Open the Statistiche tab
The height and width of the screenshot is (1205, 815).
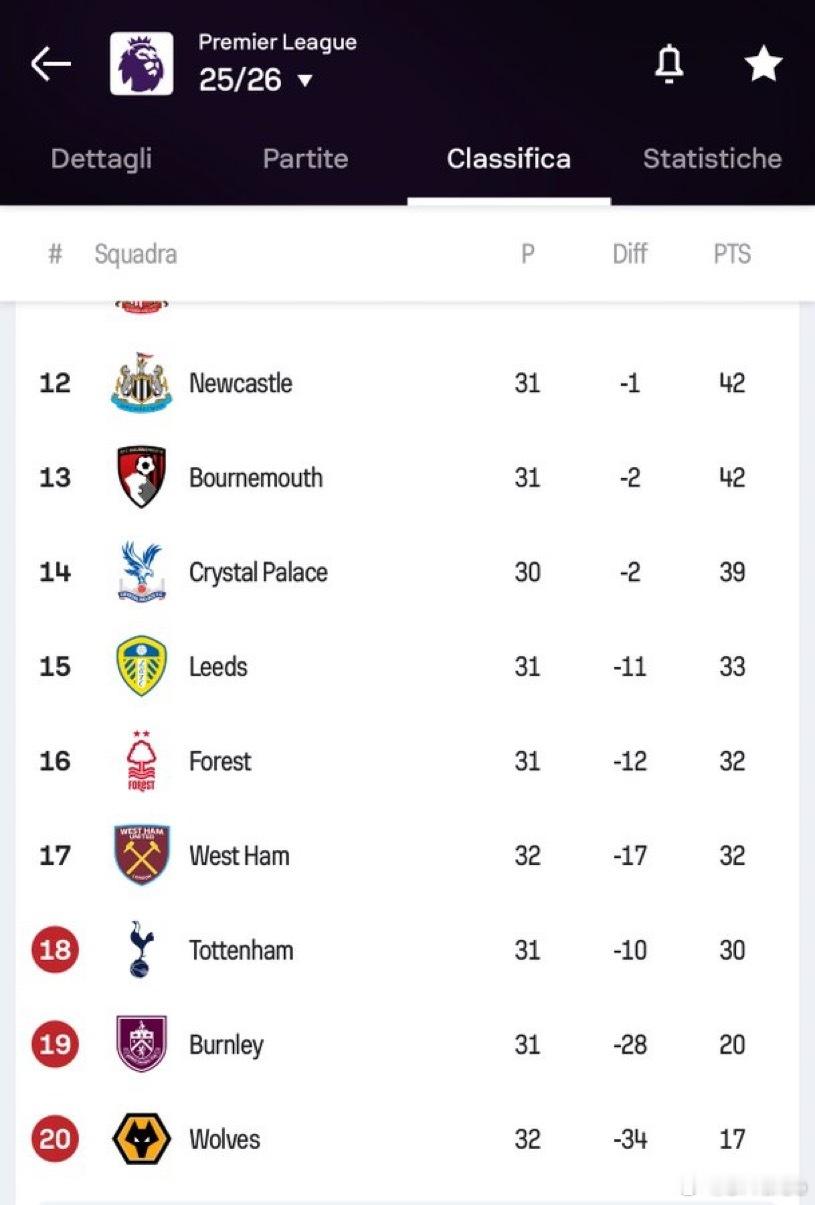point(712,158)
